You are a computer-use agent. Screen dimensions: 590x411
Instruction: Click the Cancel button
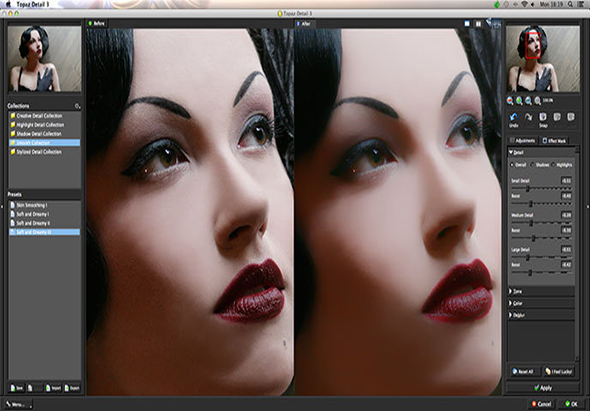coord(541,404)
